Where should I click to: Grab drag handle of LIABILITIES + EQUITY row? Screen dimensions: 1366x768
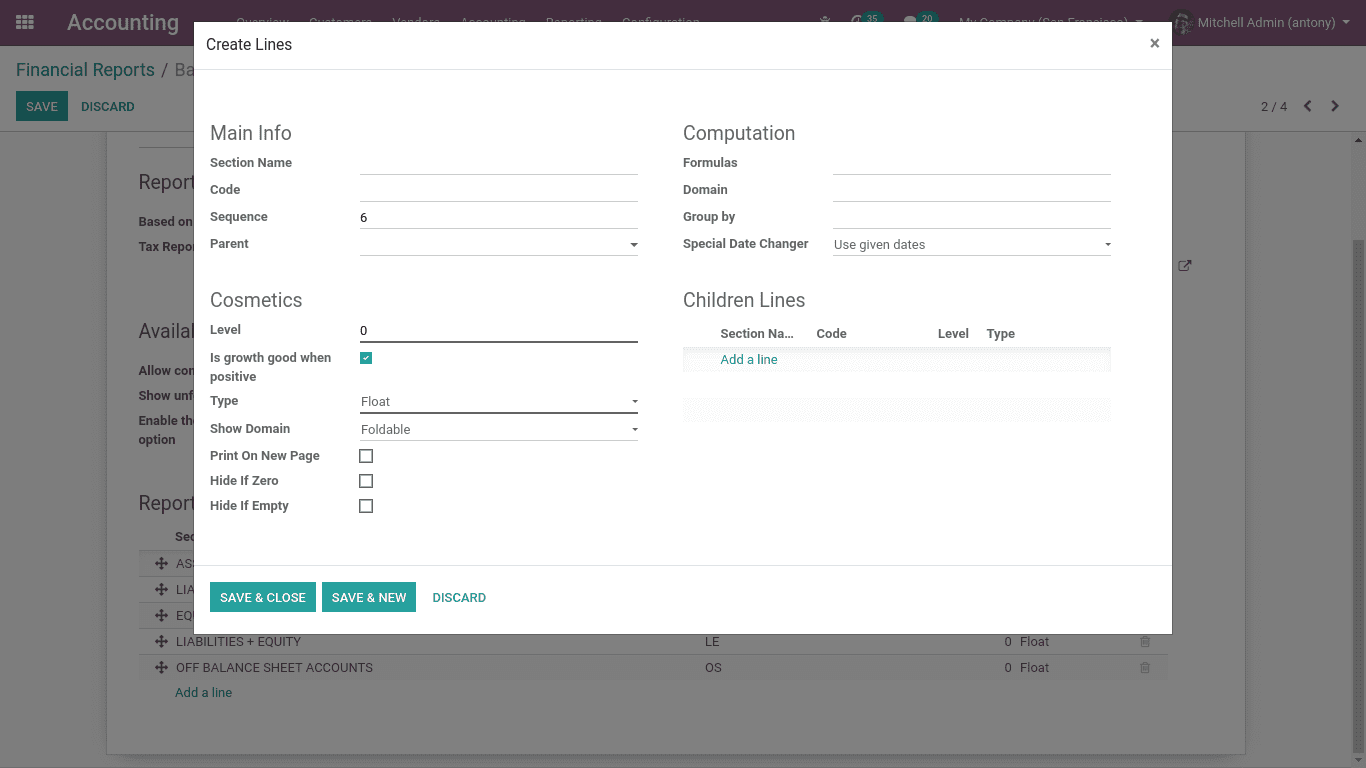coord(161,641)
